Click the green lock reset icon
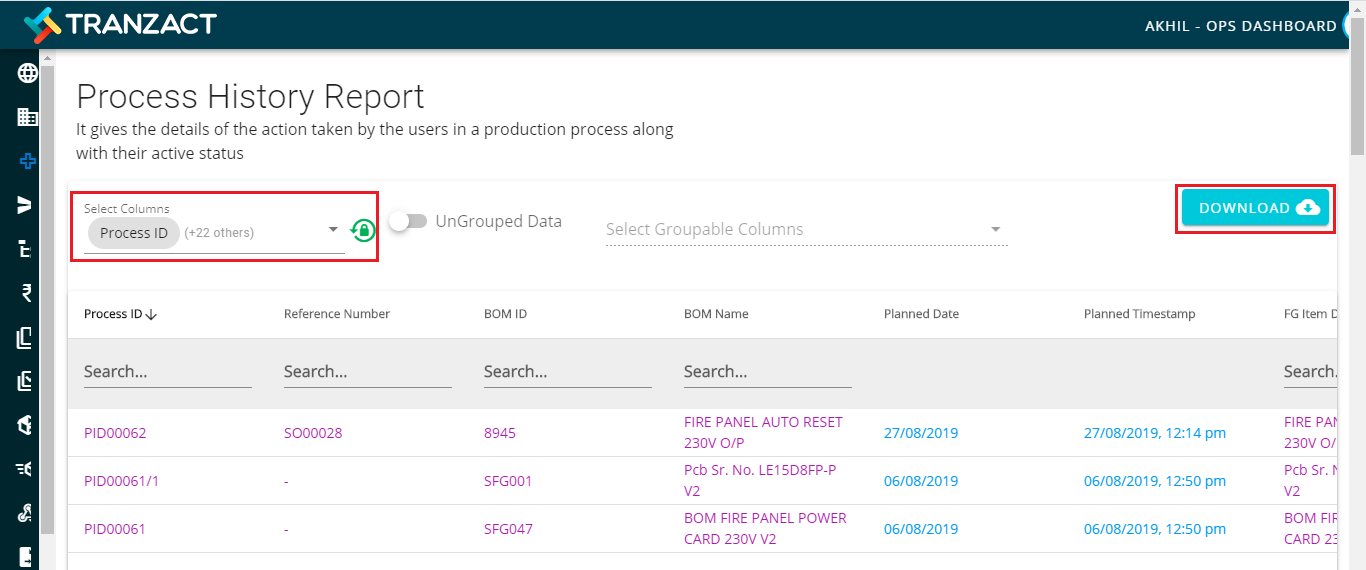This screenshot has width=1366, height=570. coord(362,231)
